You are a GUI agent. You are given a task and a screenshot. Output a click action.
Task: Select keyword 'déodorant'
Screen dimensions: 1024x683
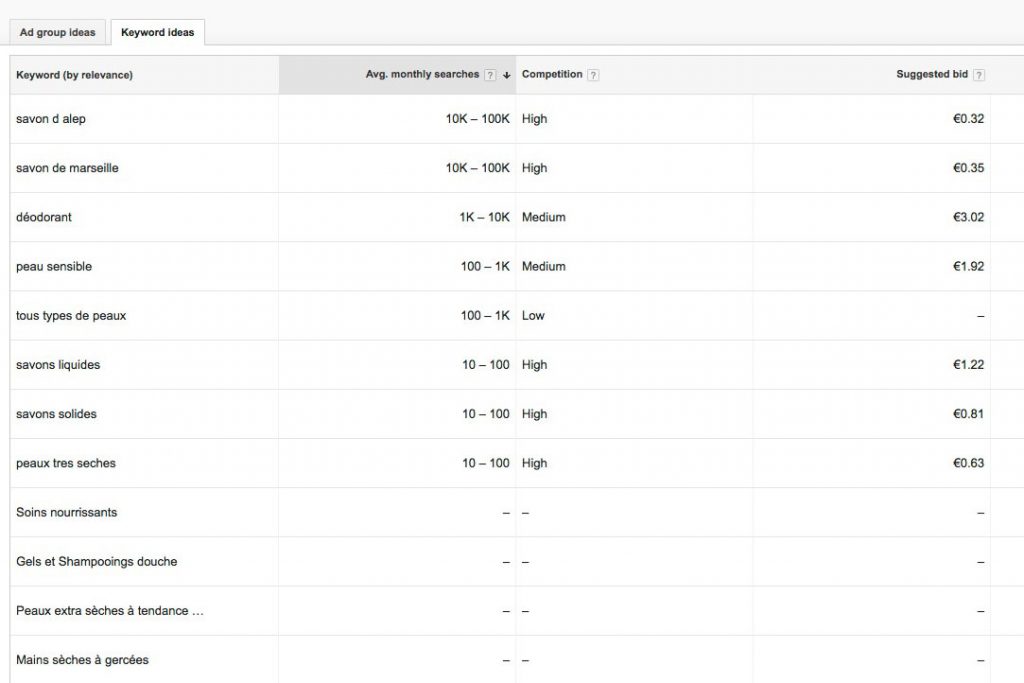click(x=44, y=217)
